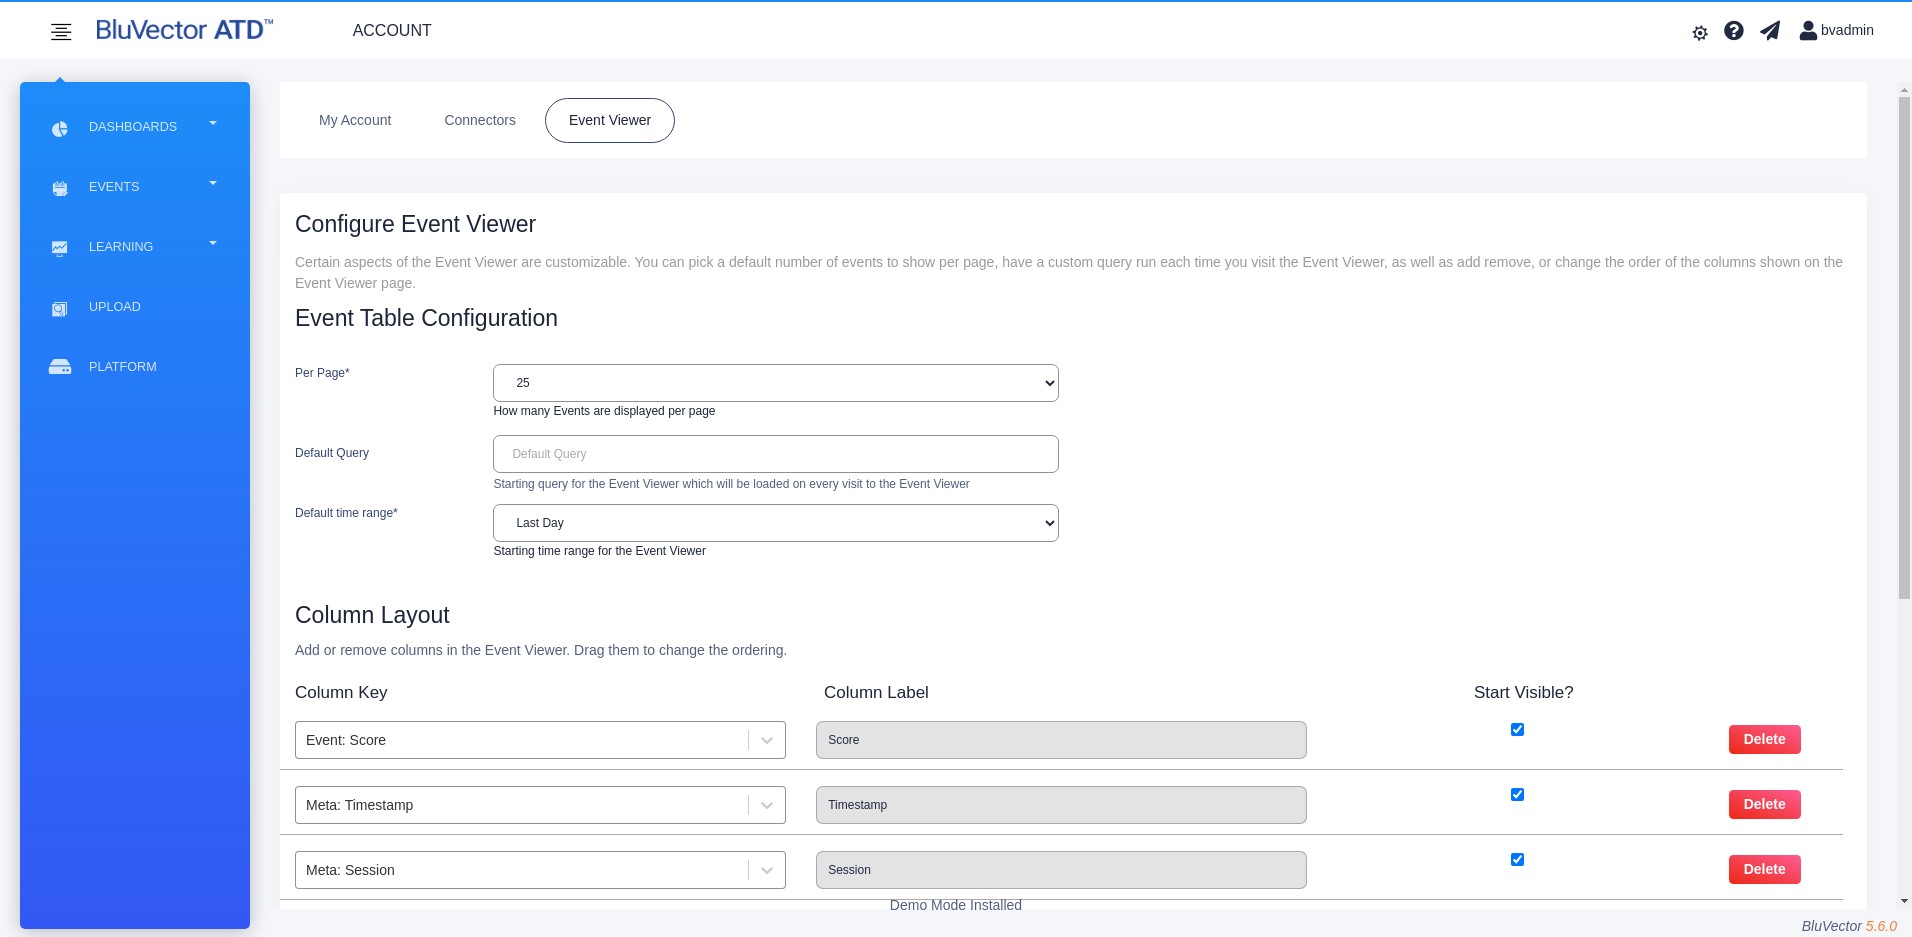Open the DASHBOARDS sidebar menu
1912x937 pixels.
[133, 127]
